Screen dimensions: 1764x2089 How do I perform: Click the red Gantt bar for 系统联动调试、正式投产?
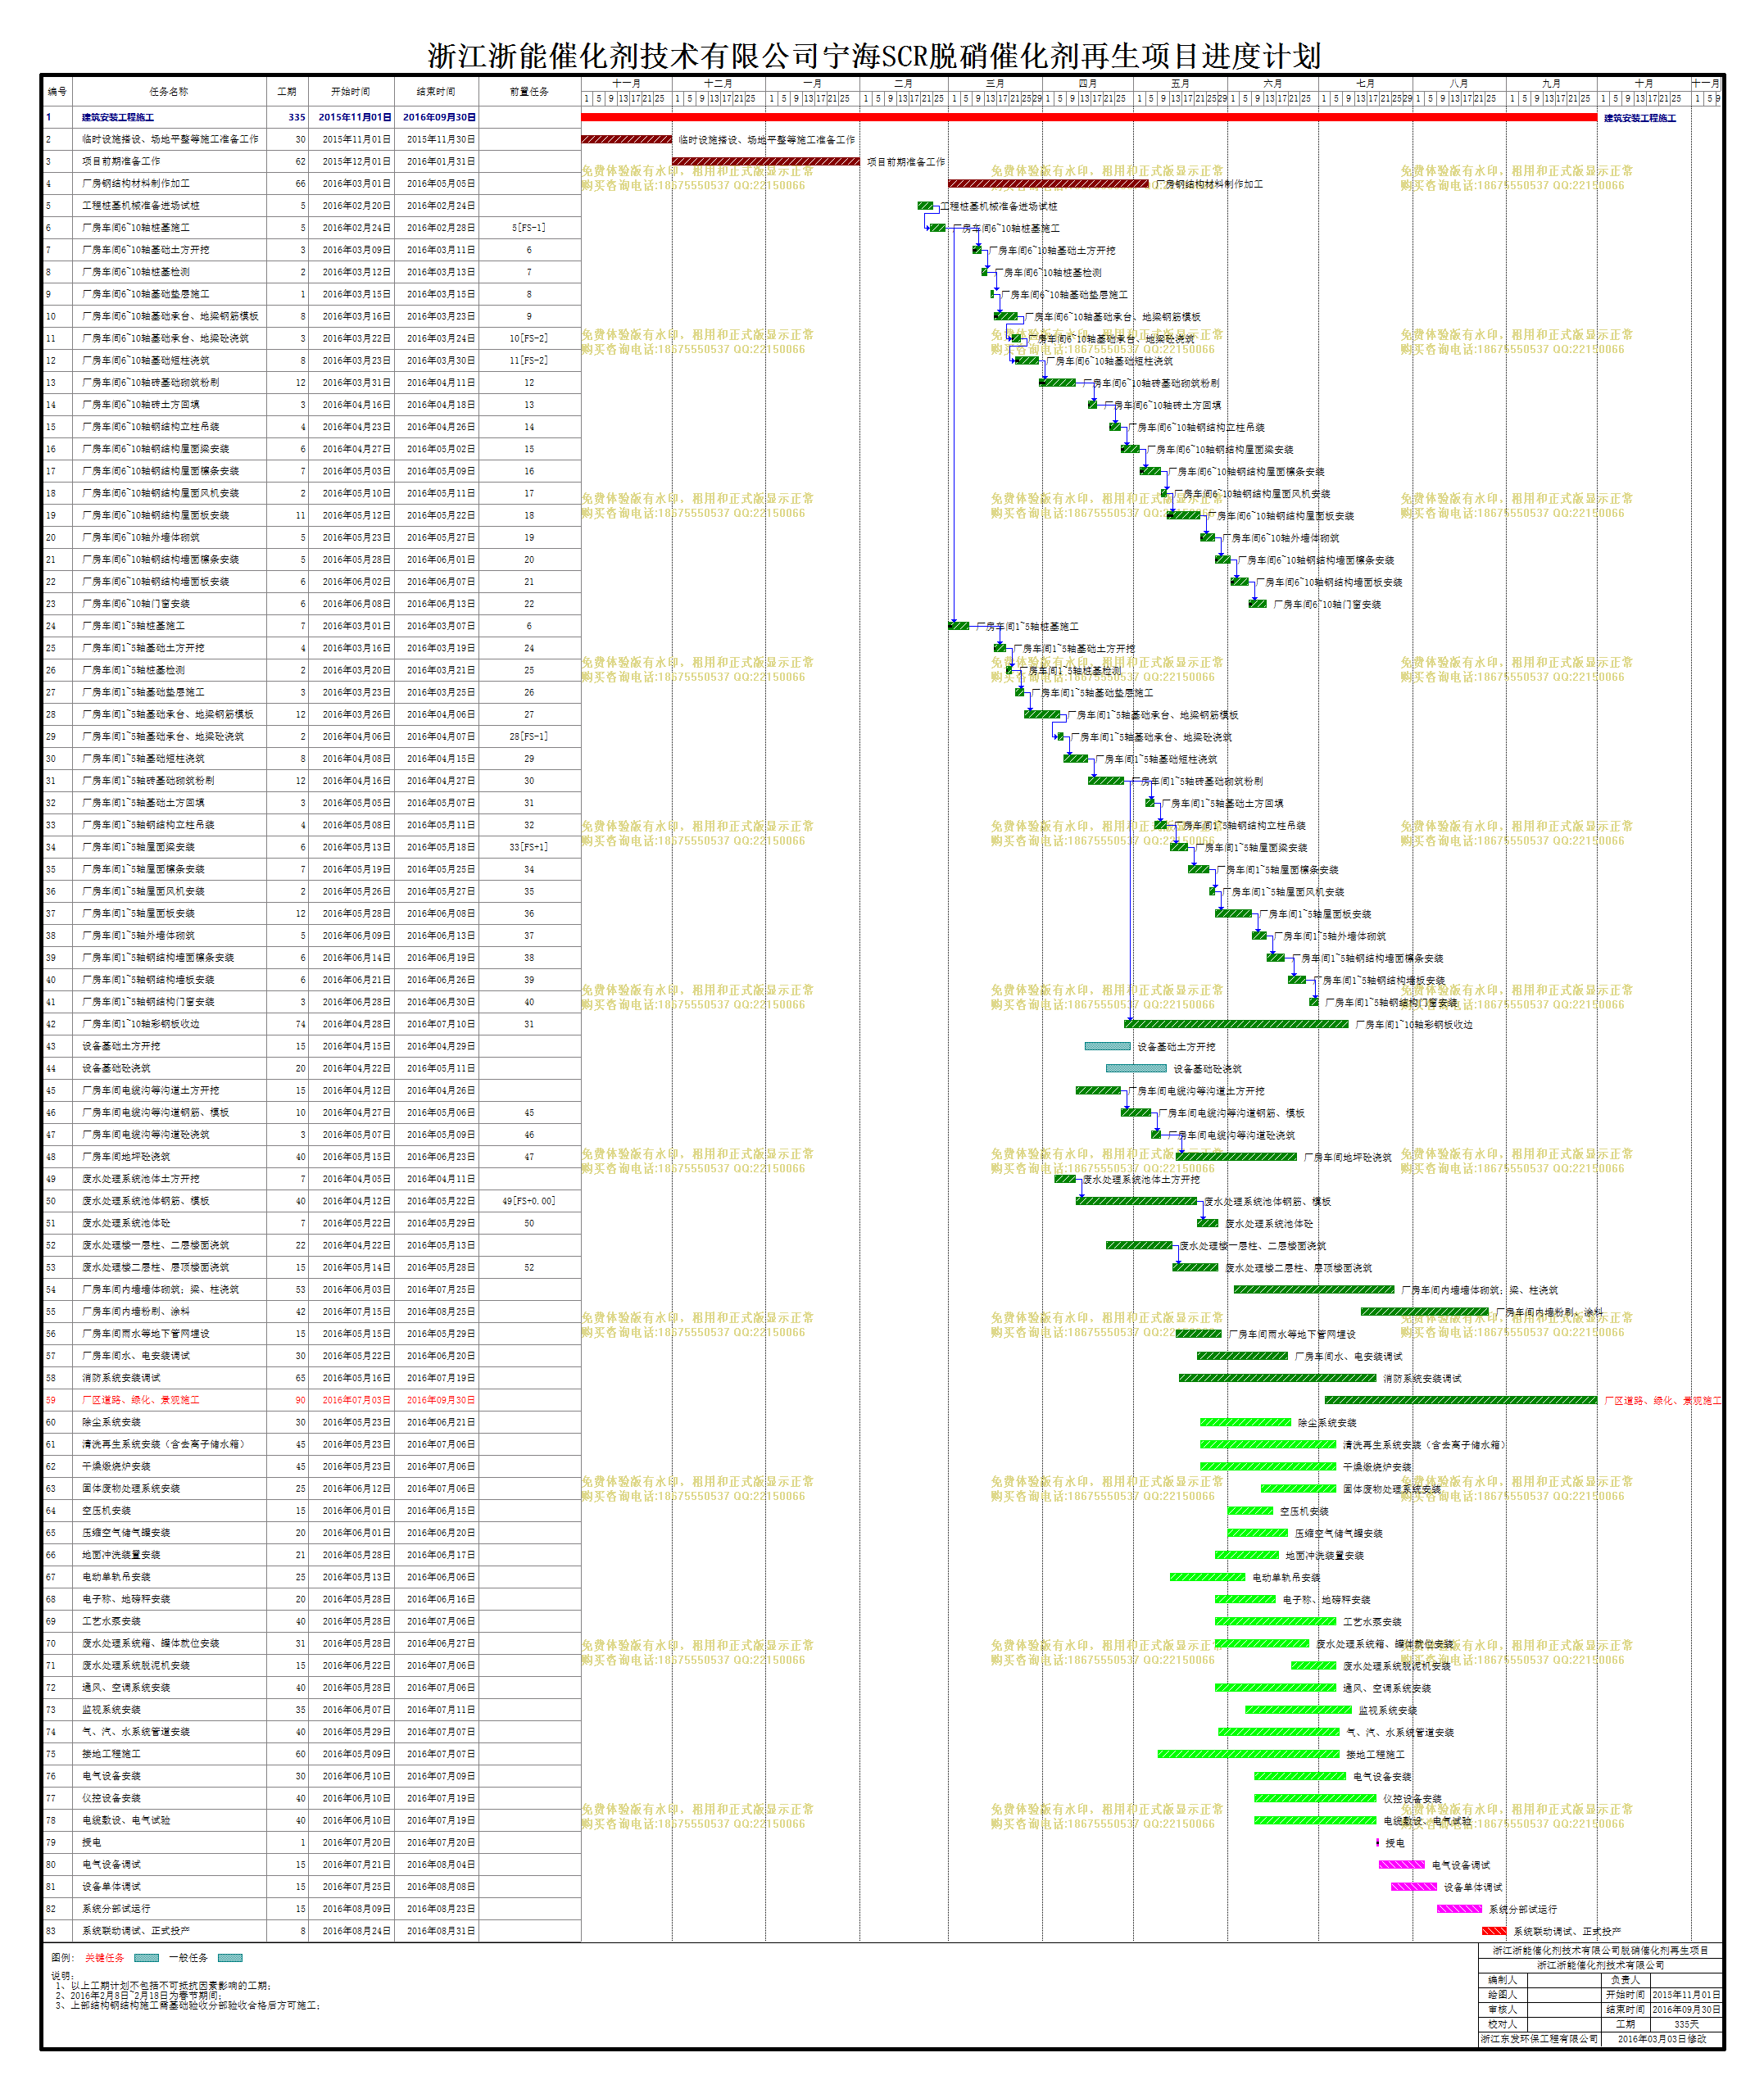coord(1494,1931)
